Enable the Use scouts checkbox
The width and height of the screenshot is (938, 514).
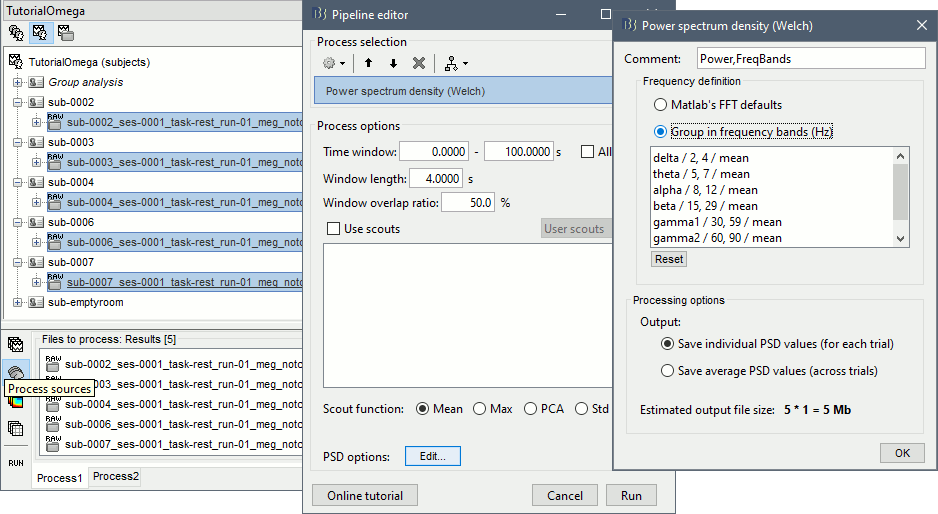point(334,229)
